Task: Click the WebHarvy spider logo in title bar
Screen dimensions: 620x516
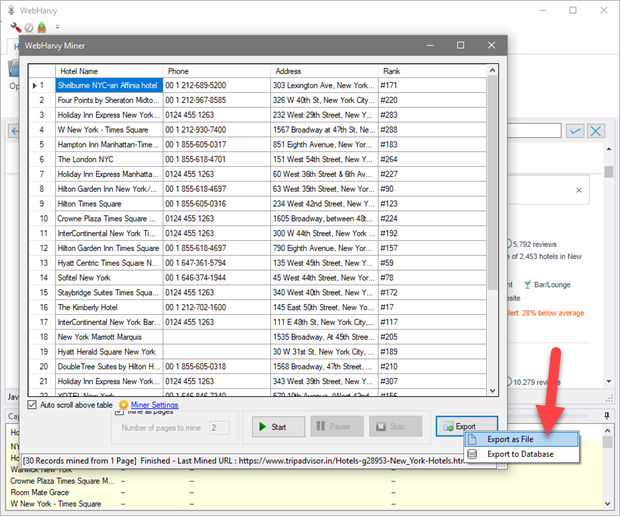Action: 11,8
